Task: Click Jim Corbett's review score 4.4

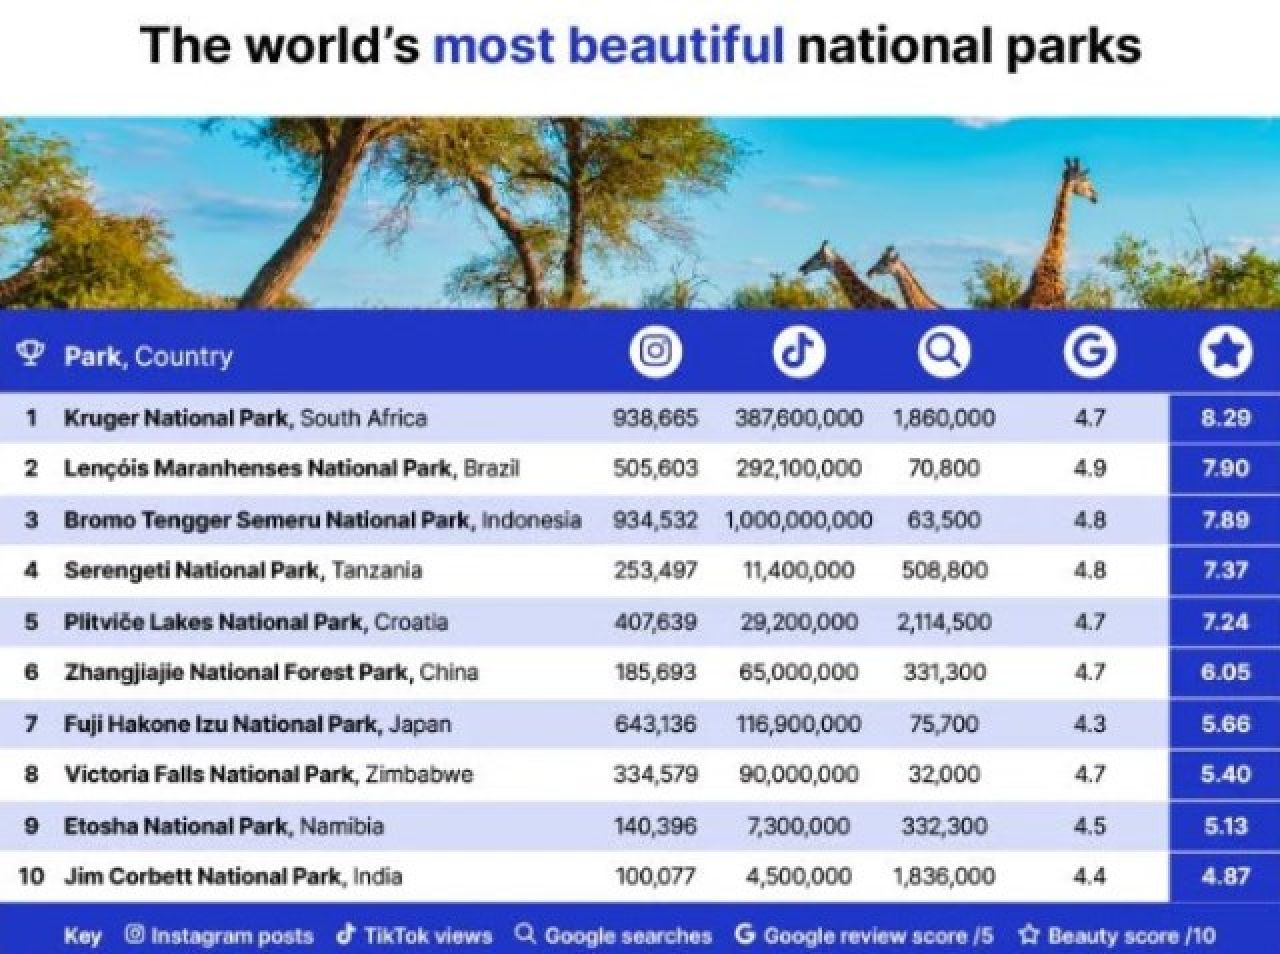Action: point(1089,876)
